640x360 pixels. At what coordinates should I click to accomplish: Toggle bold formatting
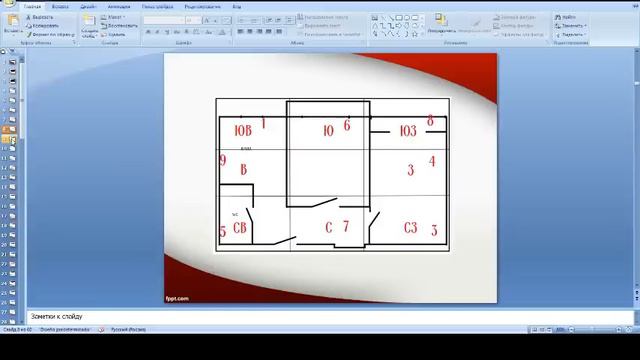pyautogui.click(x=148, y=31)
